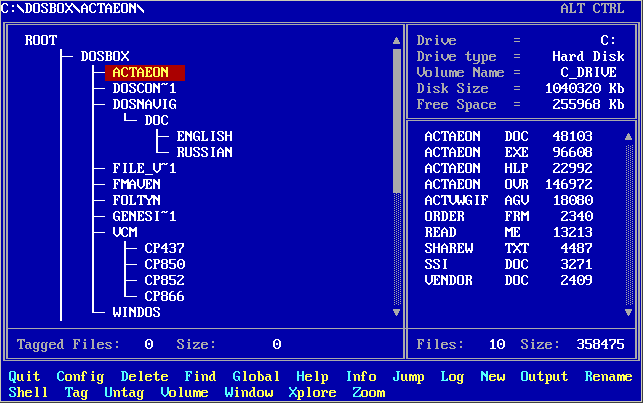Viewport: 643px width, 403px height.
Task: Select the DOSBOX directory
Action: pyautogui.click(x=105, y=56)
